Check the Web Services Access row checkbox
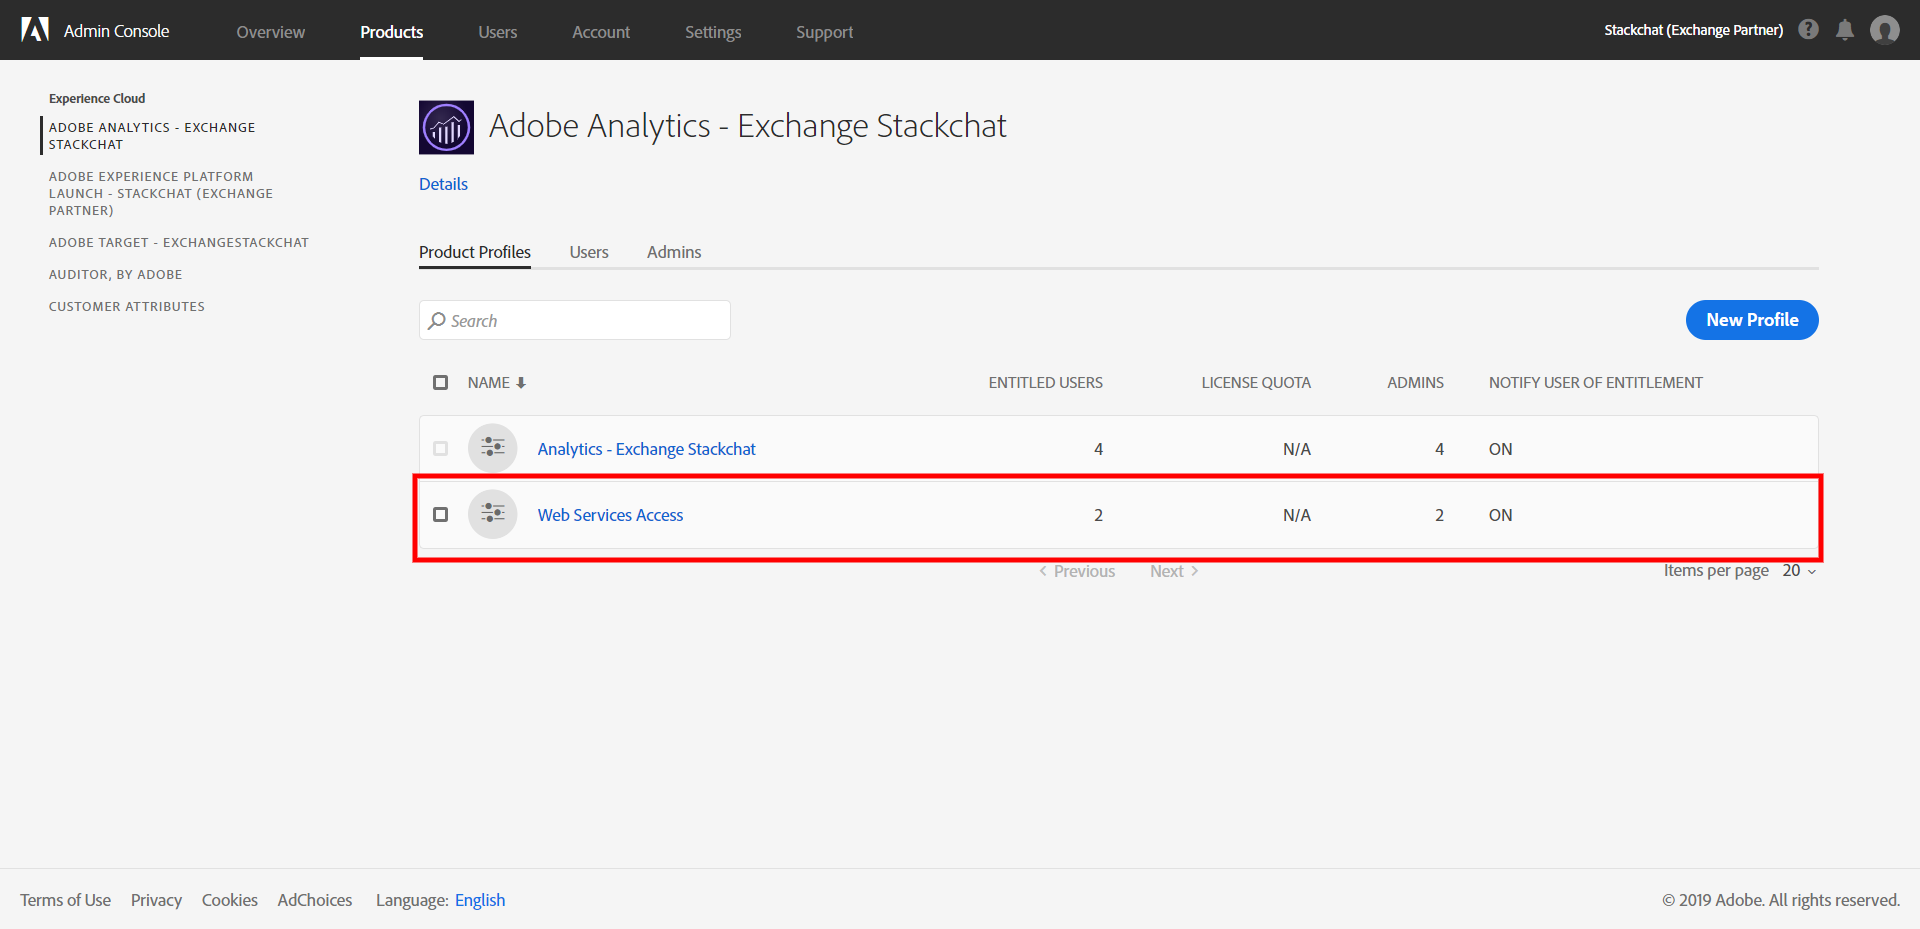 pyautogui.click(x=440, y=515)
